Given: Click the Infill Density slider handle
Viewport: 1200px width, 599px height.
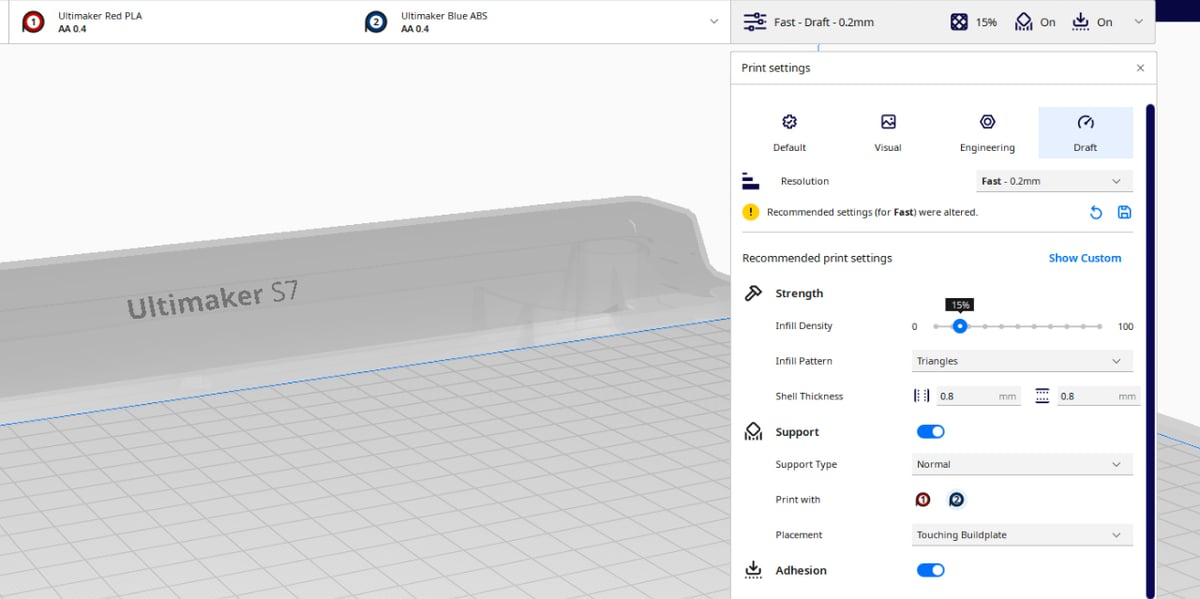Looking at the screenshot, I should [960, 326].
